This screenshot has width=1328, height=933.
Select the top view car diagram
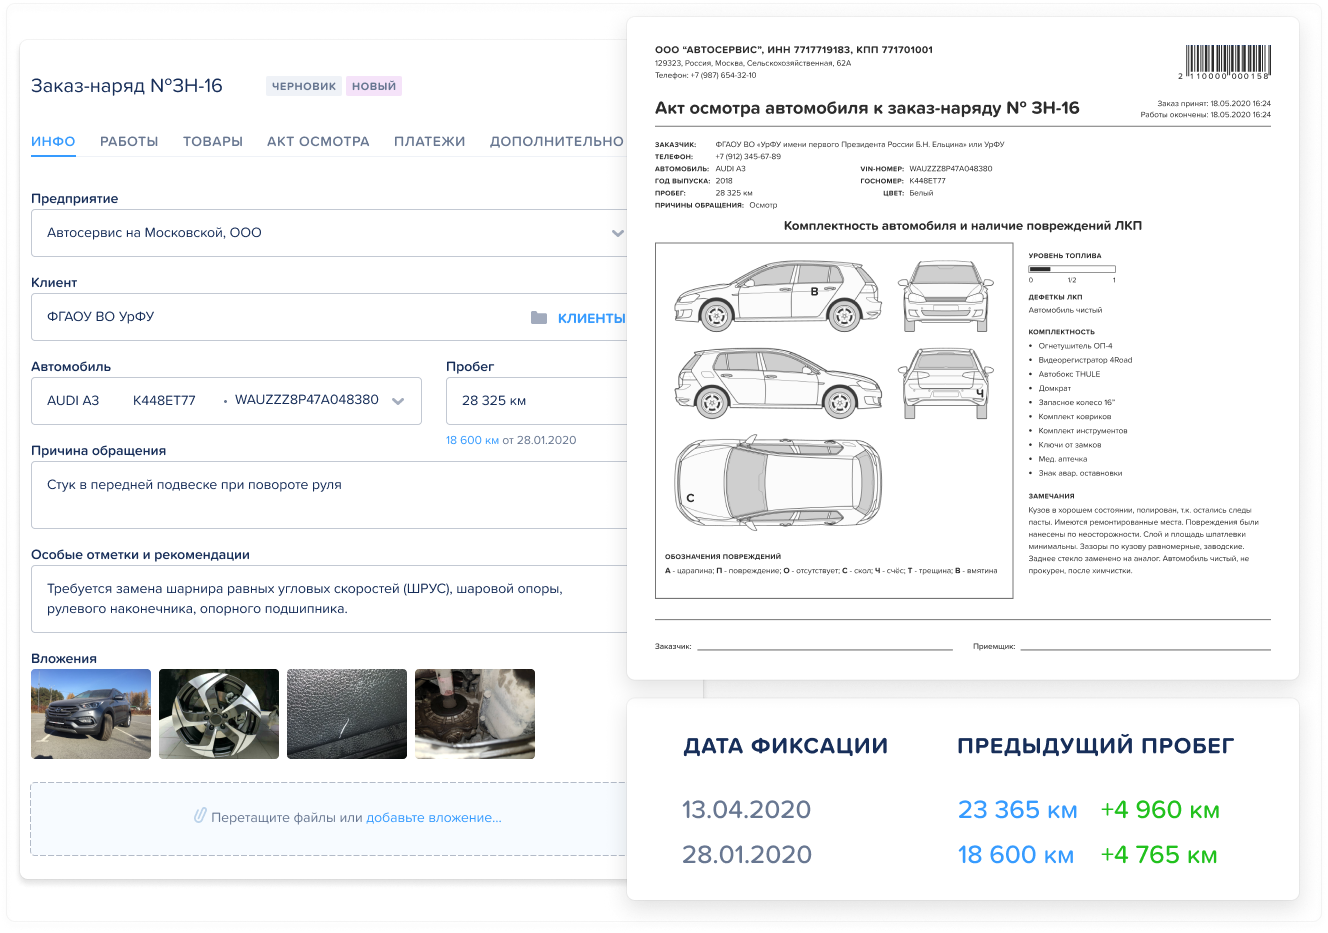point(777,483)
